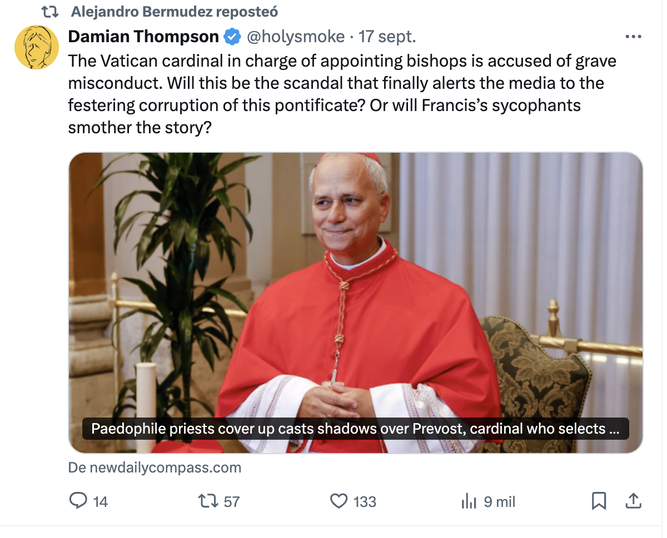This screenshot has width=667, height=538.
Task: Click the Paedophile priests cover up headline caption
Action: click(x=355, y=429)
